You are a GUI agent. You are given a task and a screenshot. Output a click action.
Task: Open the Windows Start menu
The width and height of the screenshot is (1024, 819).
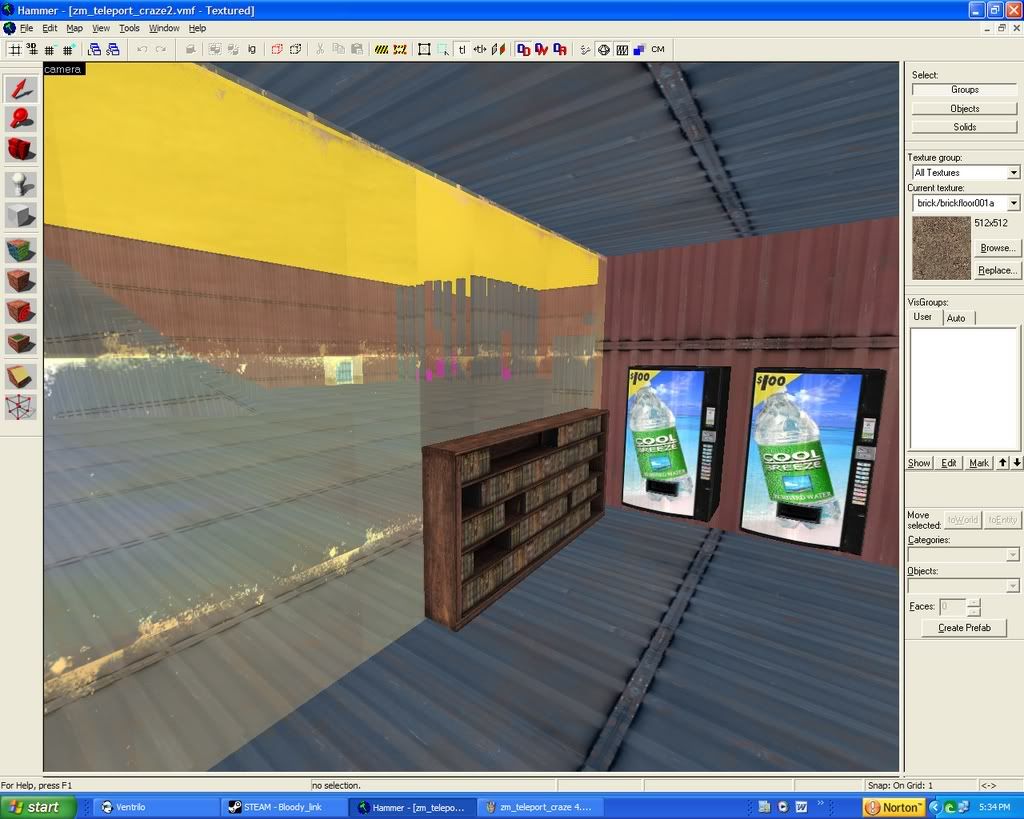pos(38,807)
